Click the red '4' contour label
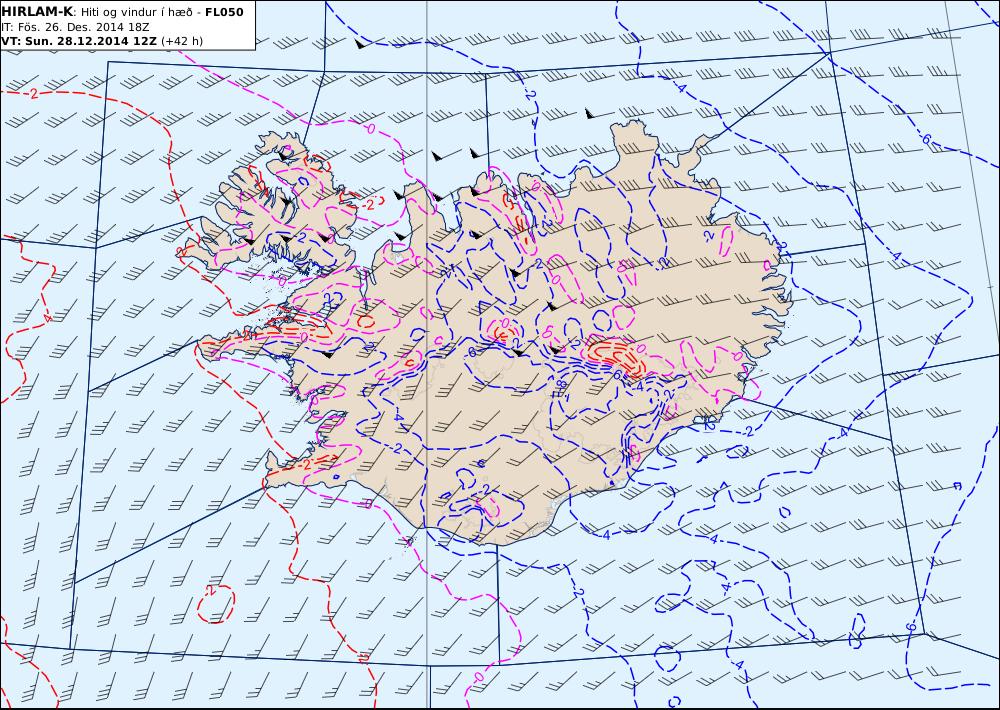Viewport: 1000px width, 710px height. pyautogui.click(x=48, y=317)
